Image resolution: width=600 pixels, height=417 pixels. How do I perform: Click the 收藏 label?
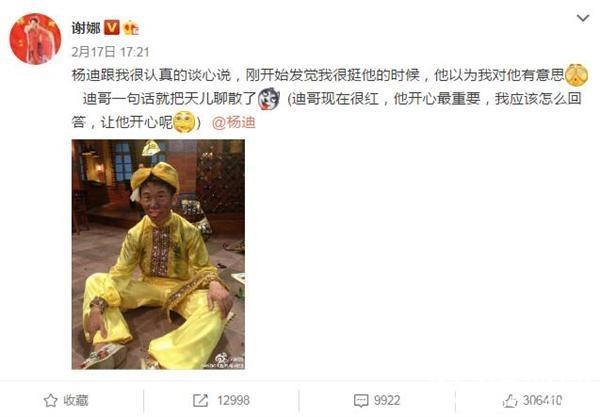point(76,401)
